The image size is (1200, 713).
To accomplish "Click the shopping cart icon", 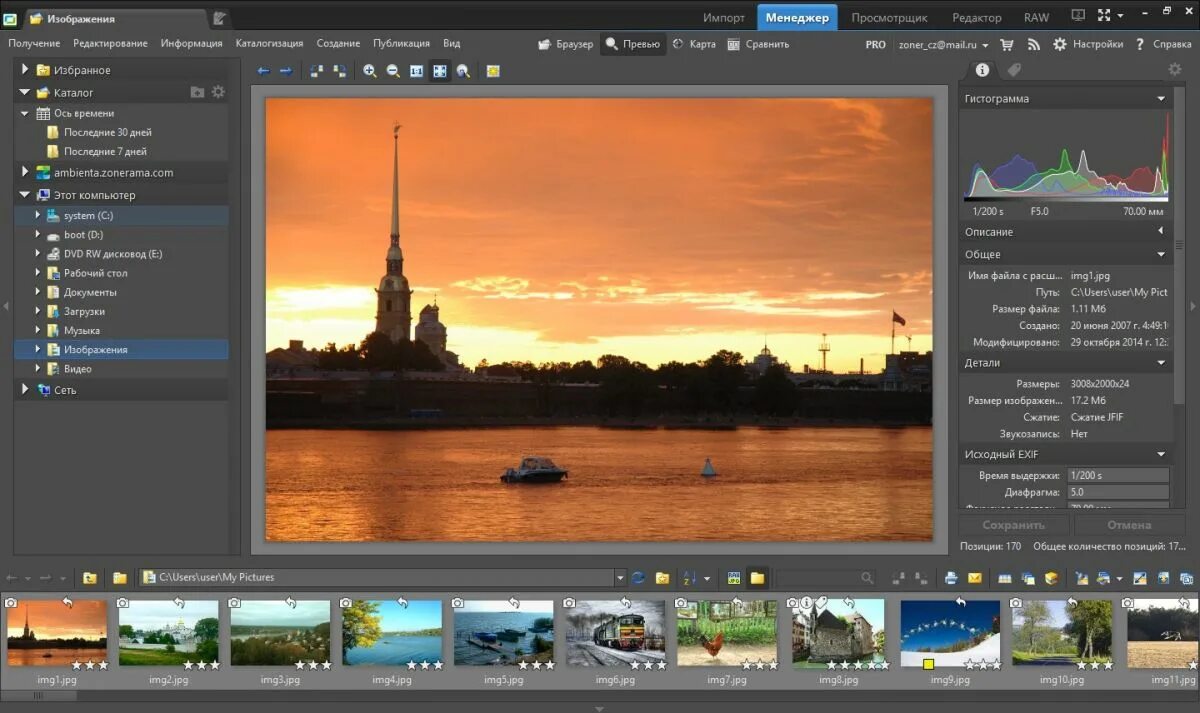I will point(1007,44).
